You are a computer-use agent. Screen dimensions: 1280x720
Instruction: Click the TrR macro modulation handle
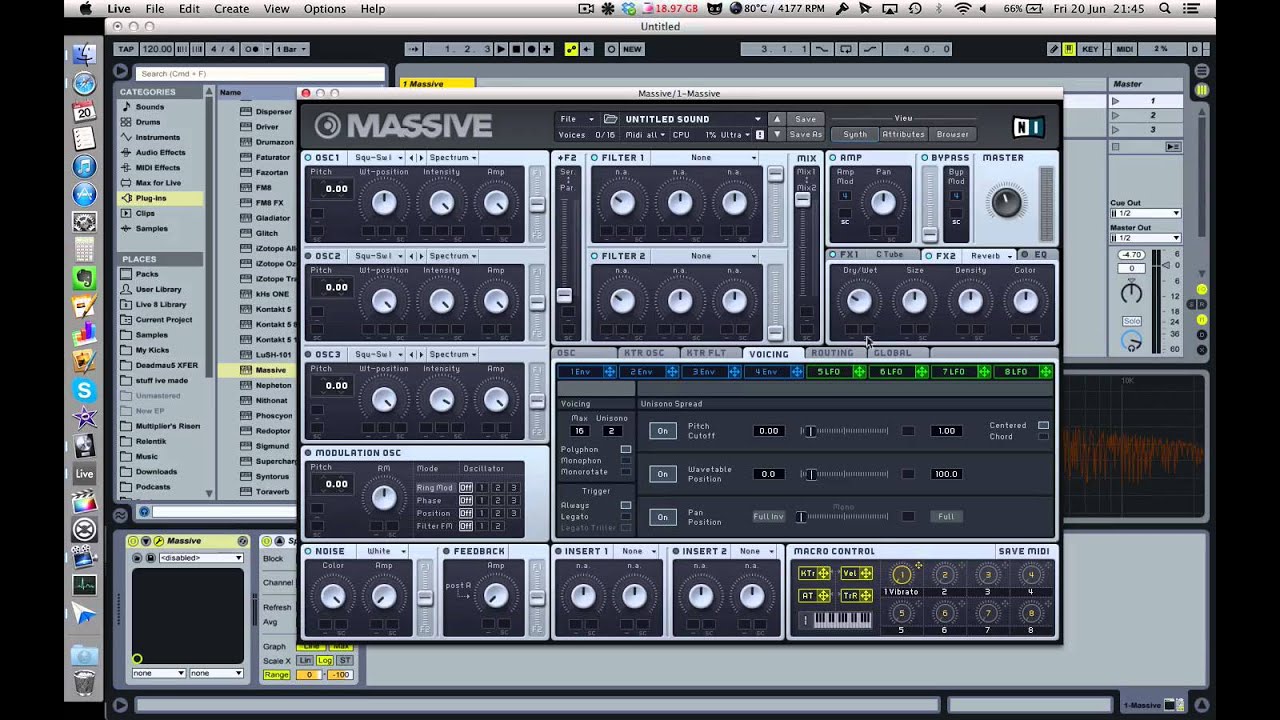click(x=865, y=595)
